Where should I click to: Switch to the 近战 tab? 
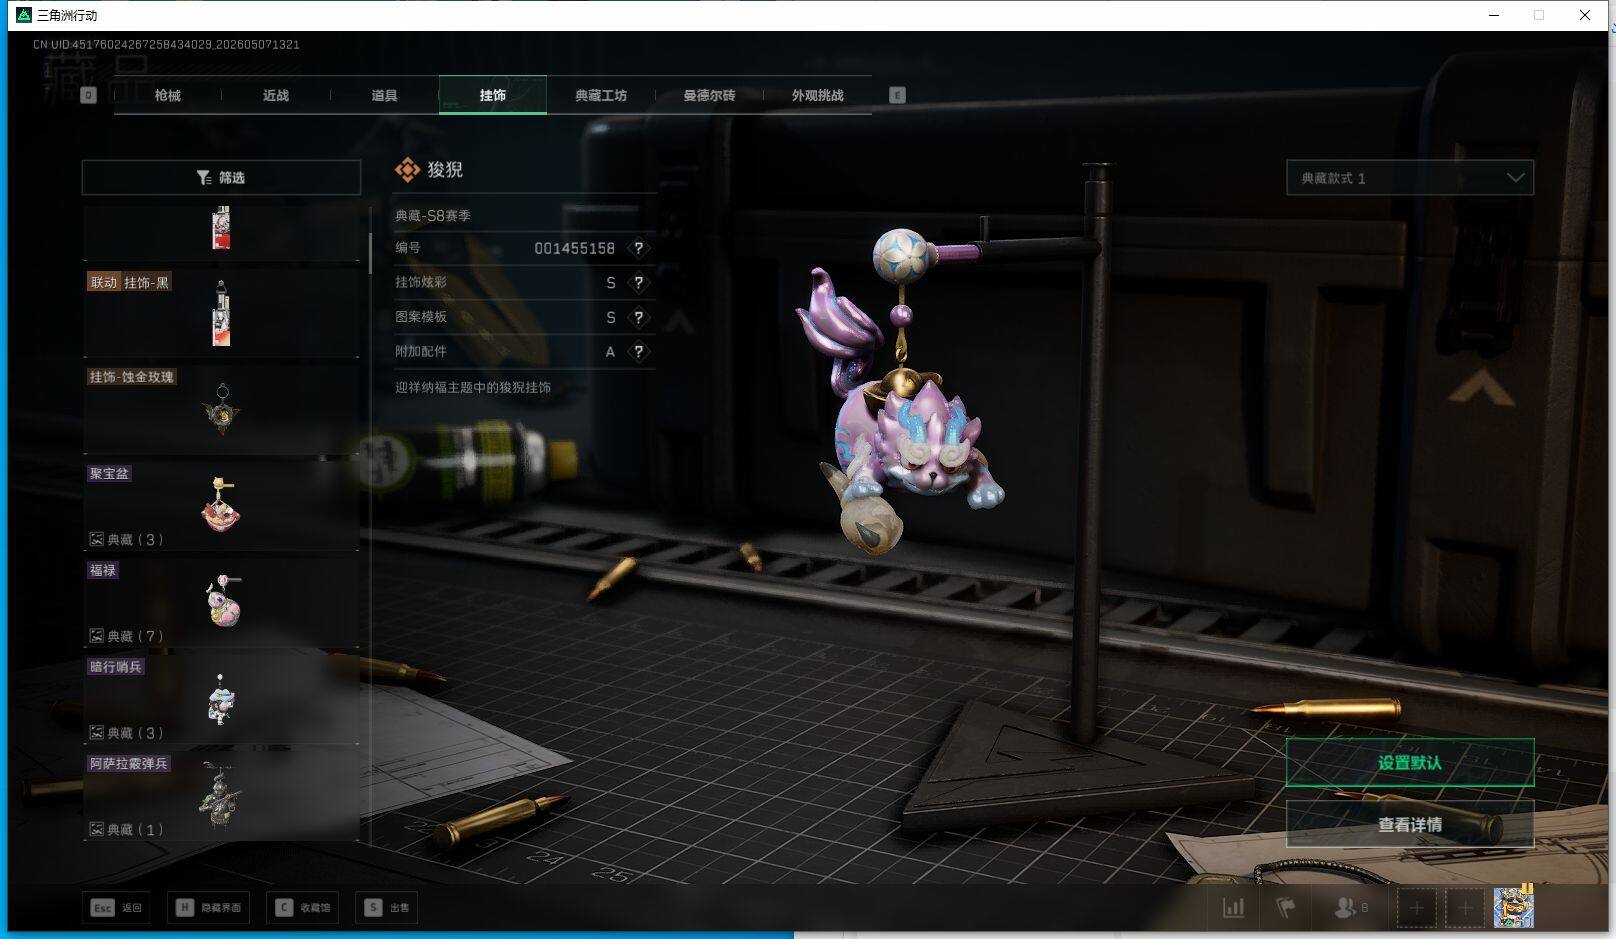pos(275,95)
